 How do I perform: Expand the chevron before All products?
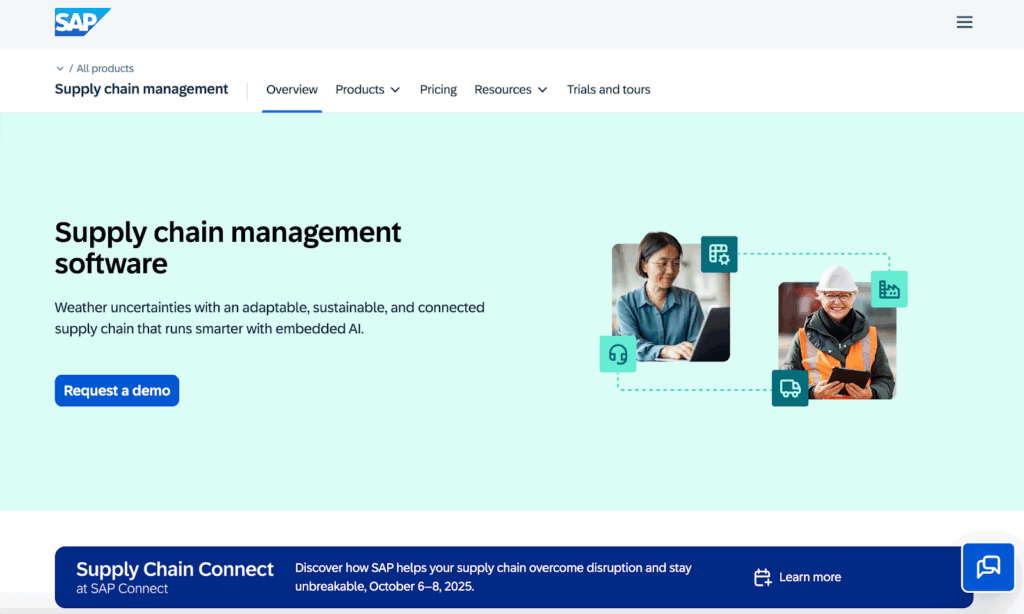tap(60, 69)
